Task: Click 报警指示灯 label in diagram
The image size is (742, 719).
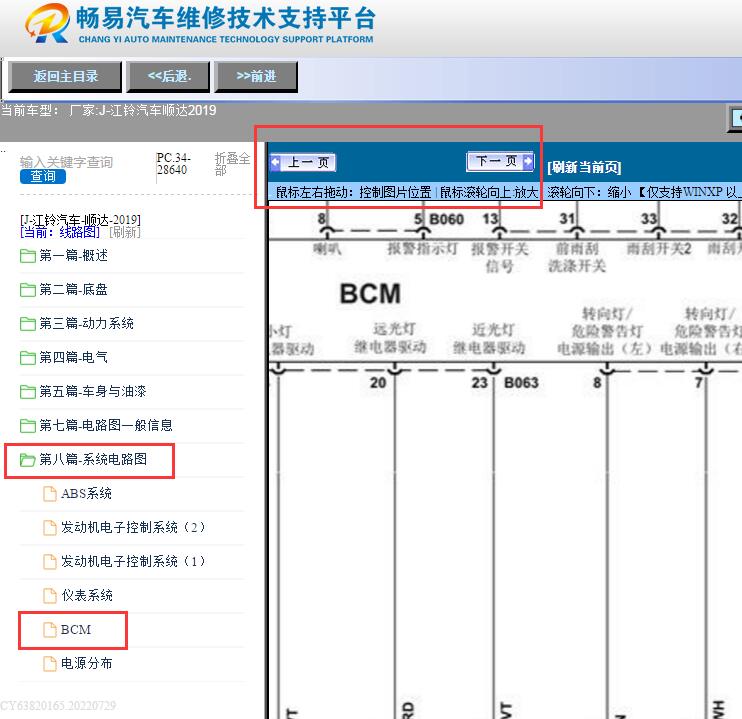Action: click(x=423, y=249)
